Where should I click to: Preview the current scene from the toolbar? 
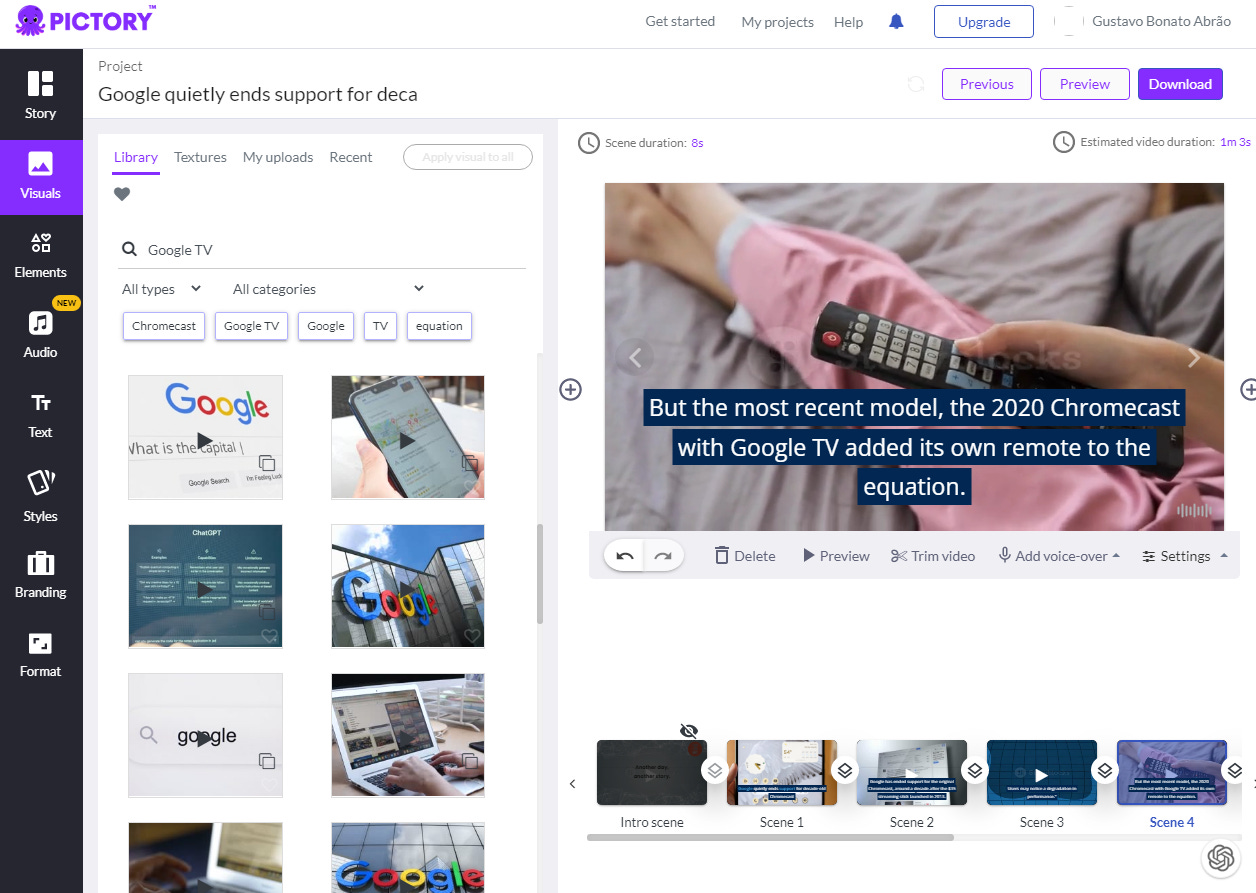836,556
